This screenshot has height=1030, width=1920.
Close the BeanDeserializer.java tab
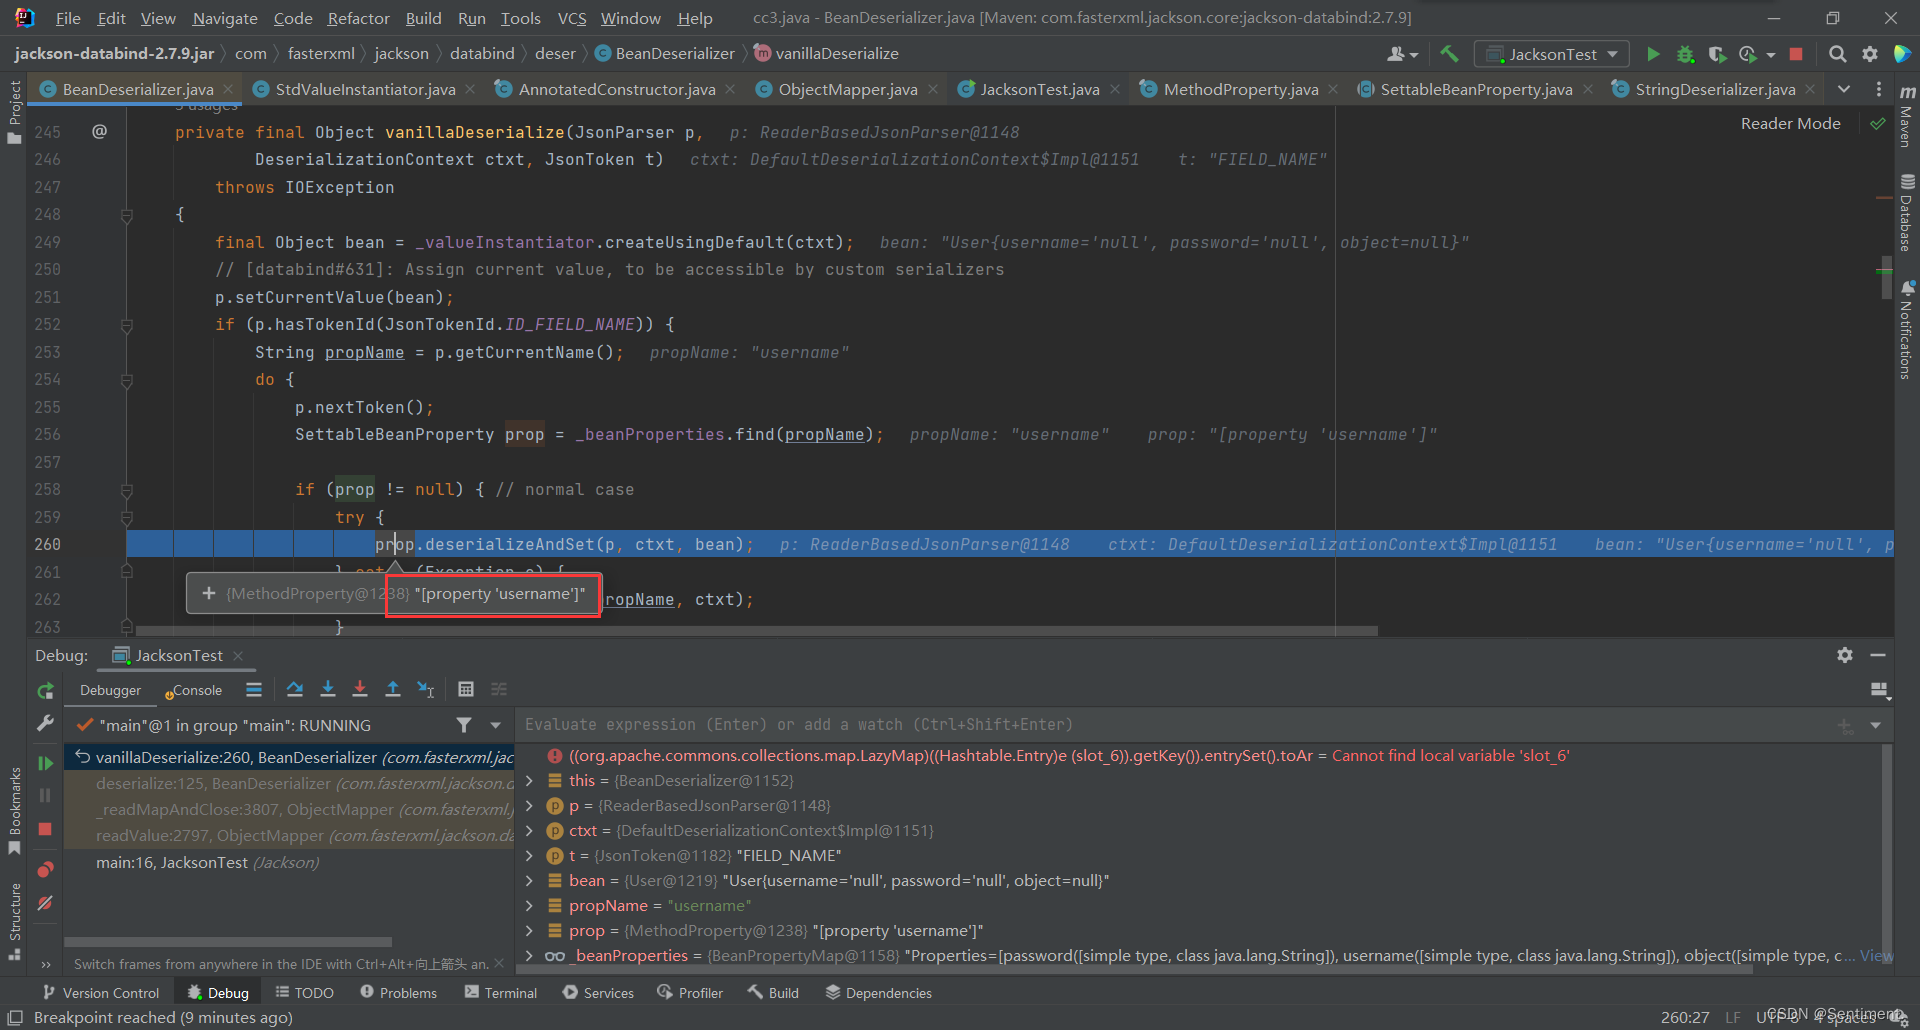pos(229,89)
